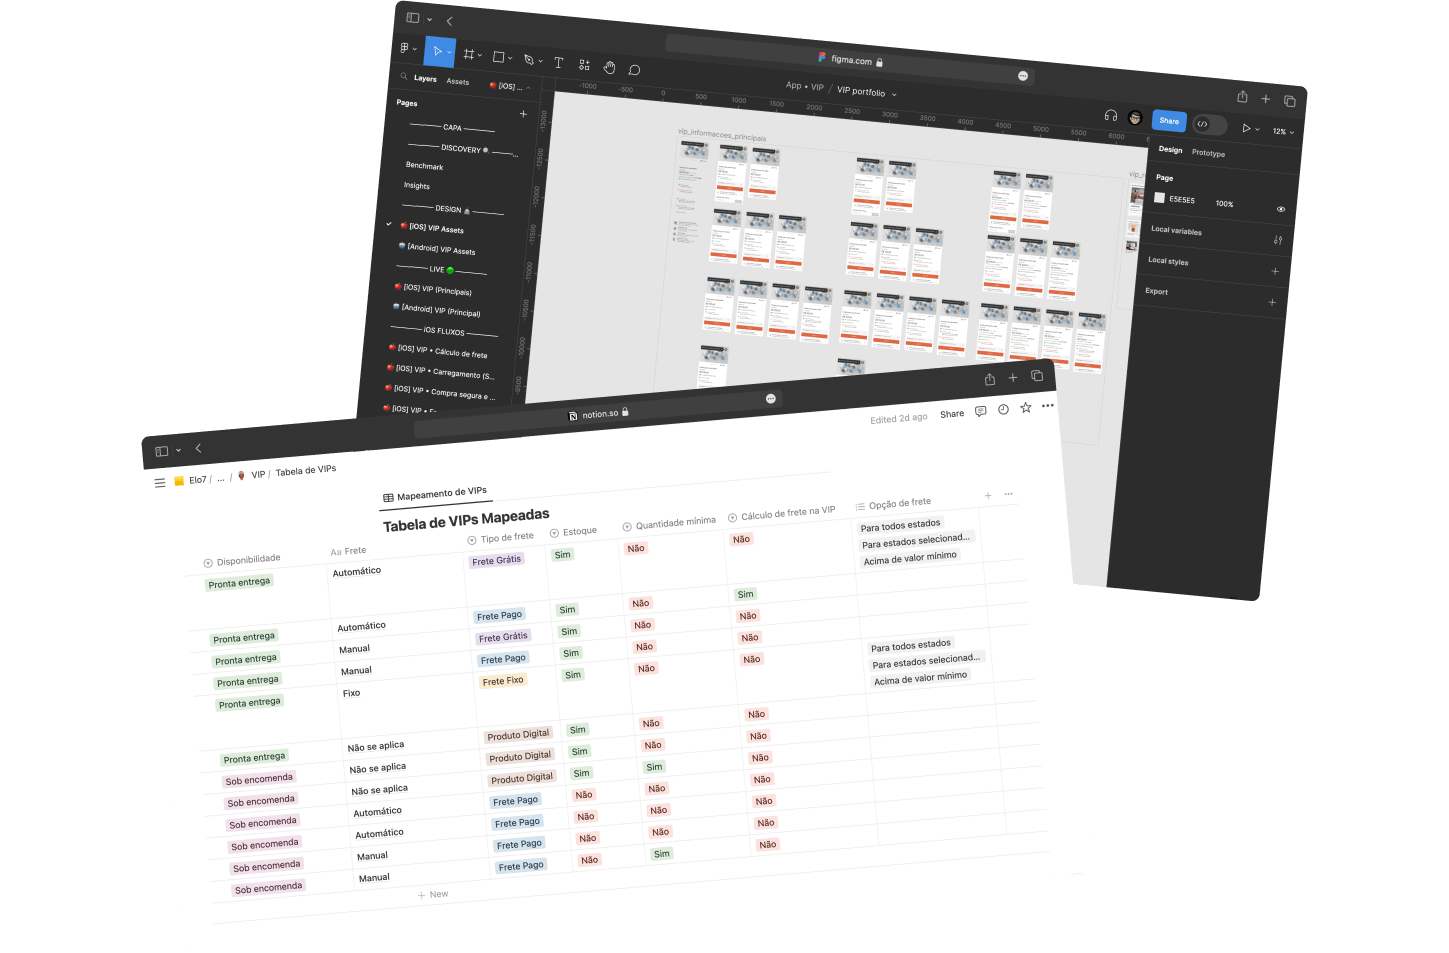1449x953 pixels.
Task: Select the Move tool in Figma toolbar
Action: 437,51
